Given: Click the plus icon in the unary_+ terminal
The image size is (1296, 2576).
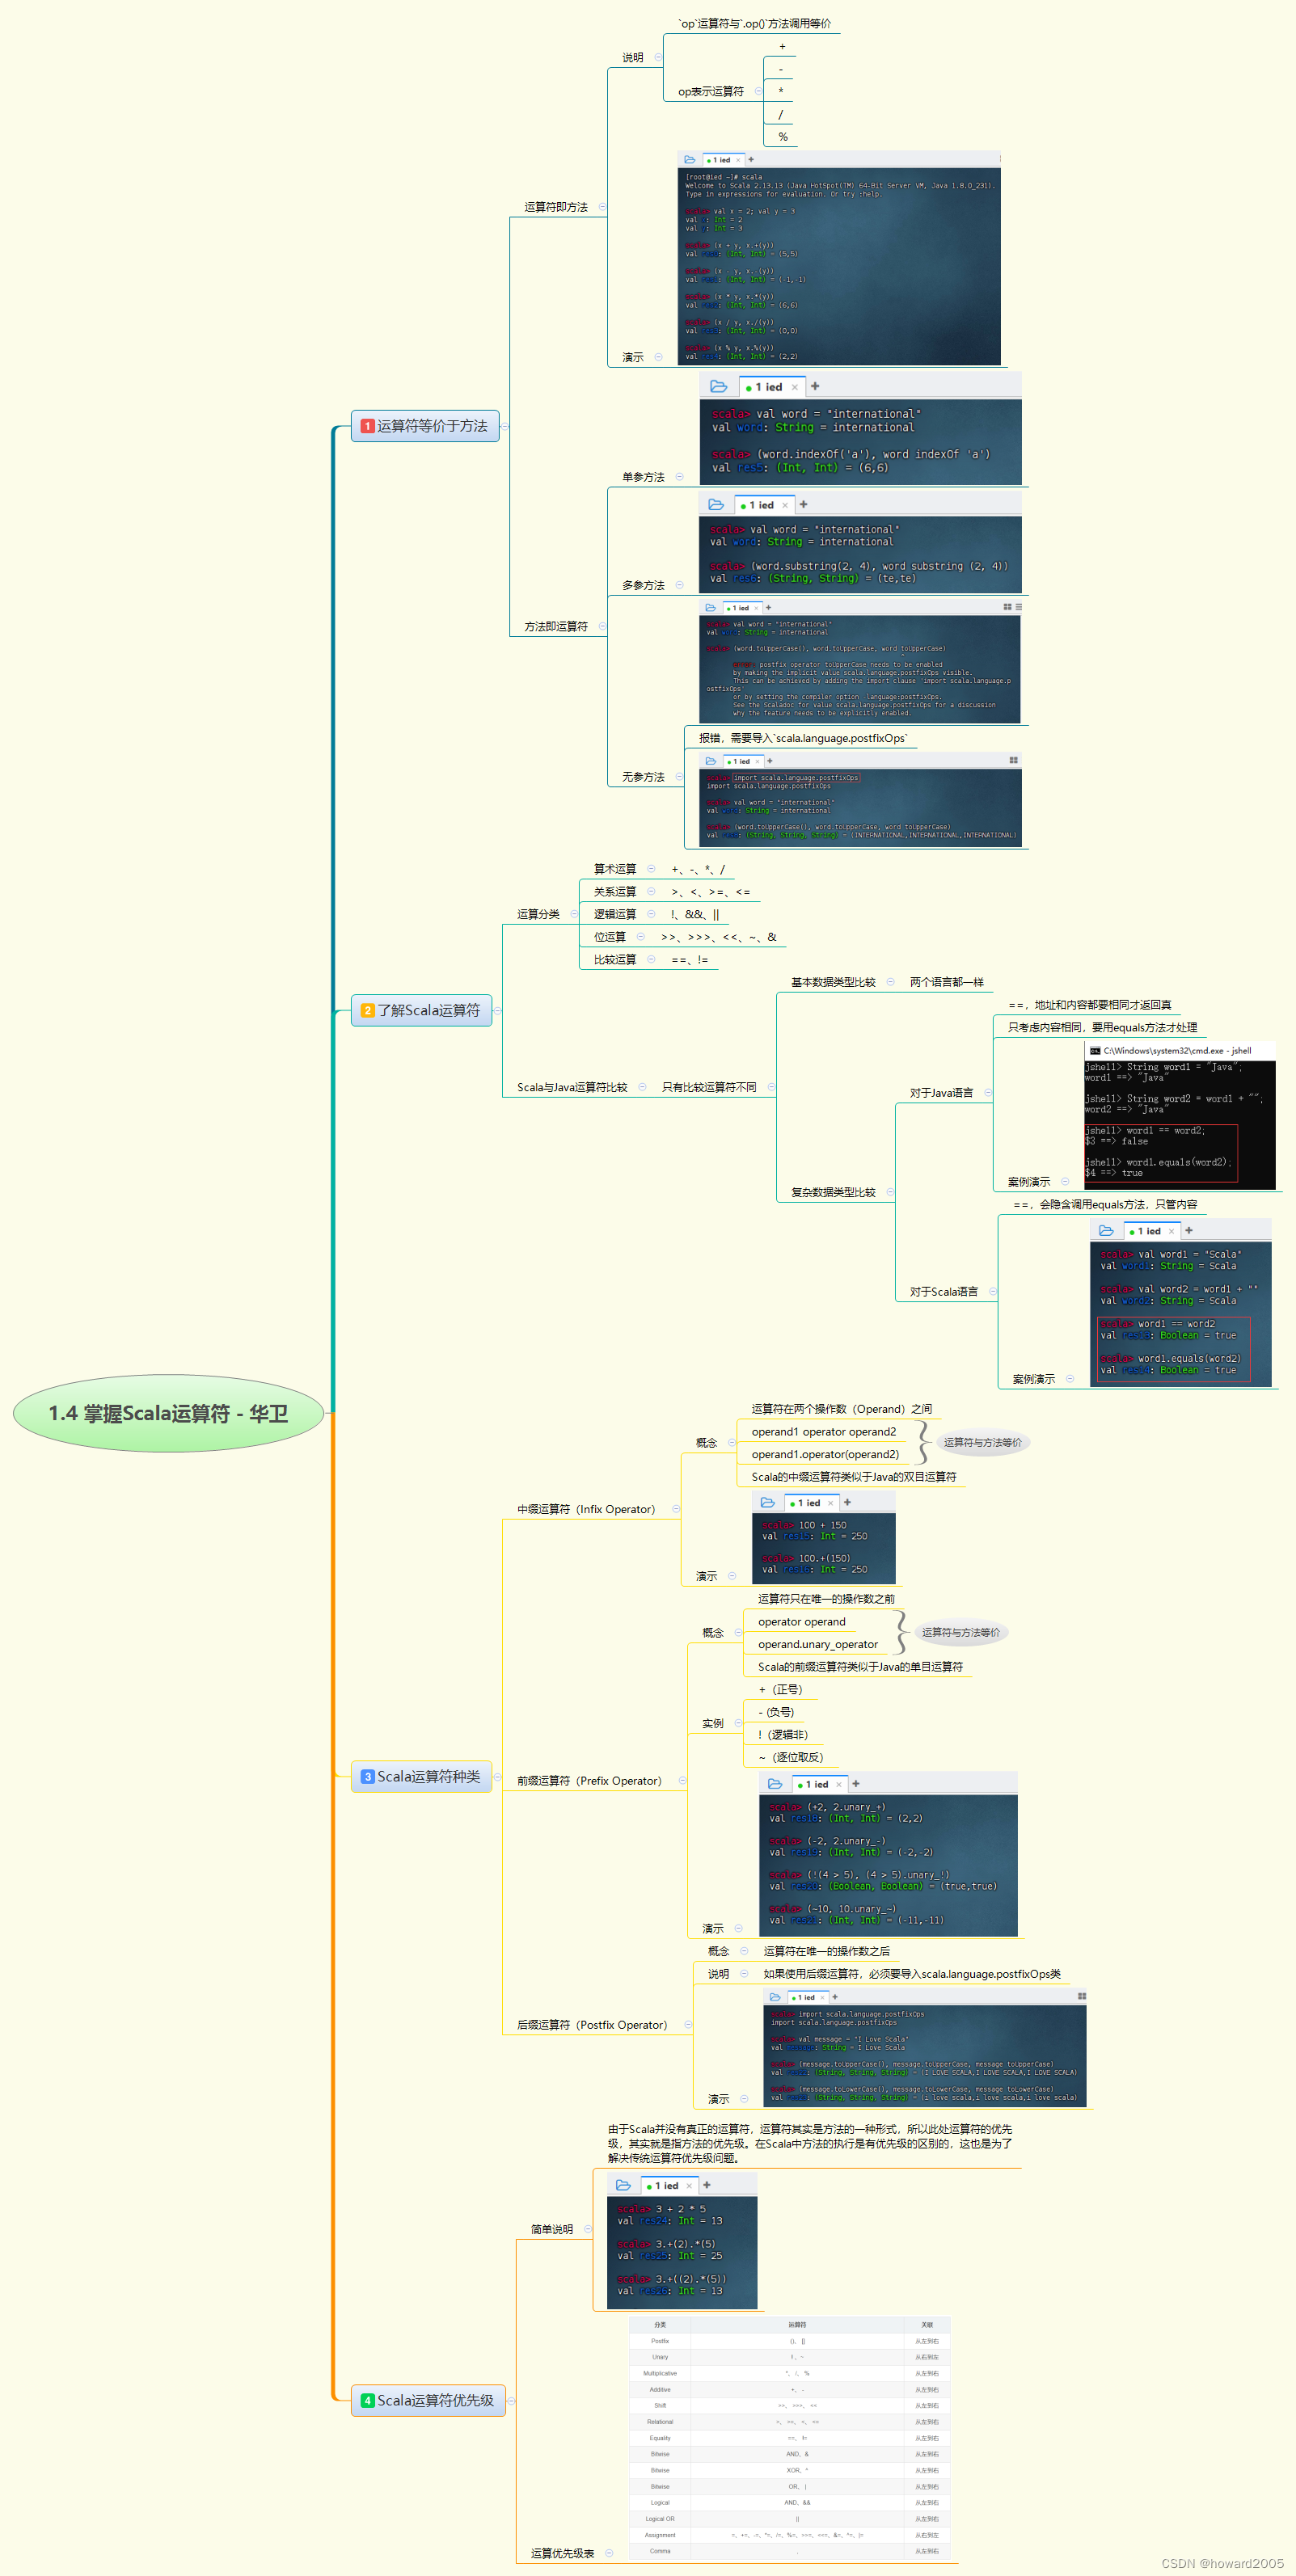Looking at the screenshot, I should (x=856, y=1784).
